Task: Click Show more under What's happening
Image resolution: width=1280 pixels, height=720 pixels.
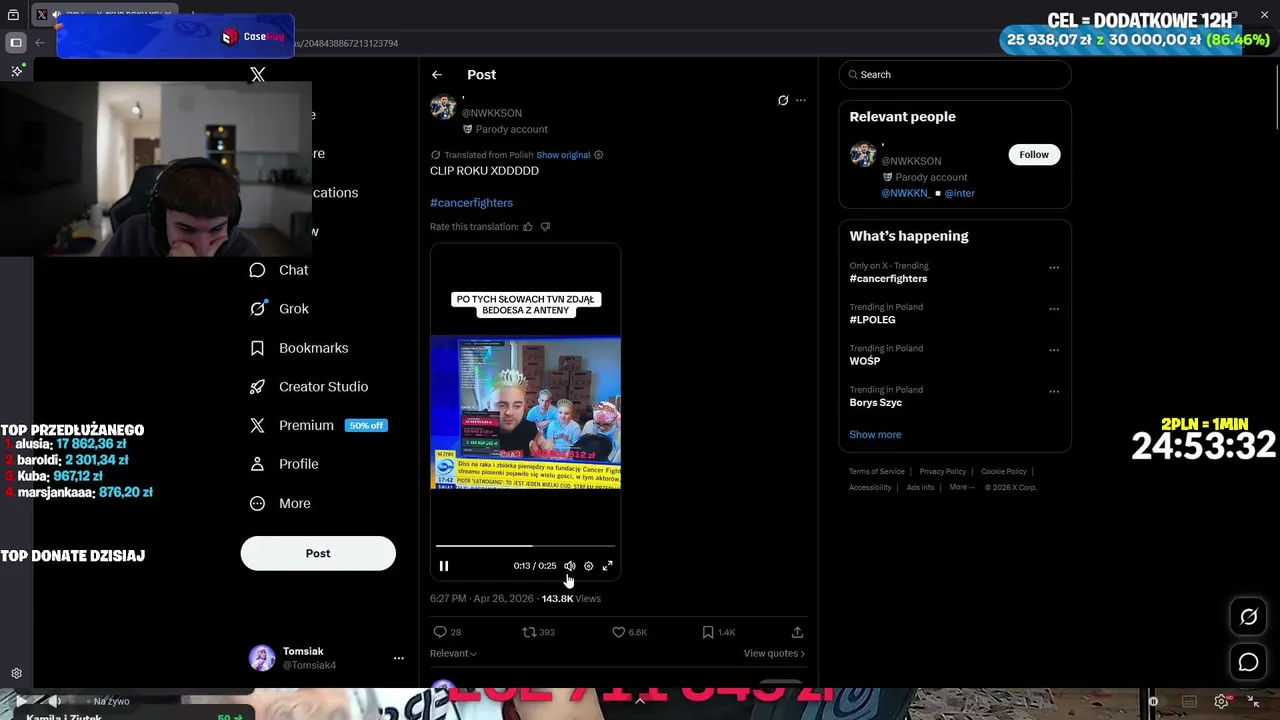Action: 875,435
